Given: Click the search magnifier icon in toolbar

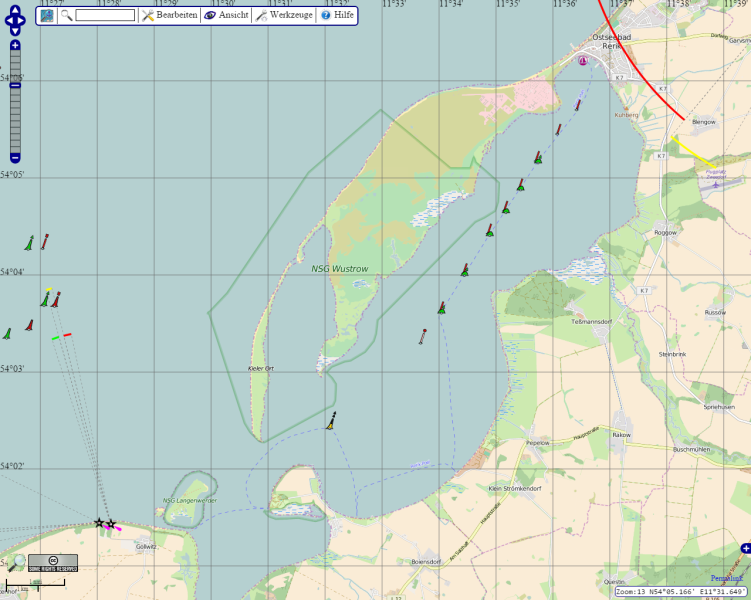Looking at the screenshot, I should 66,16.
